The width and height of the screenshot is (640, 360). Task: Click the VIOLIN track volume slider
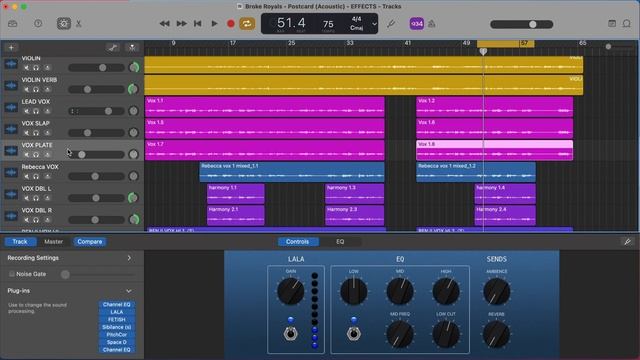[x=96, y=68]
